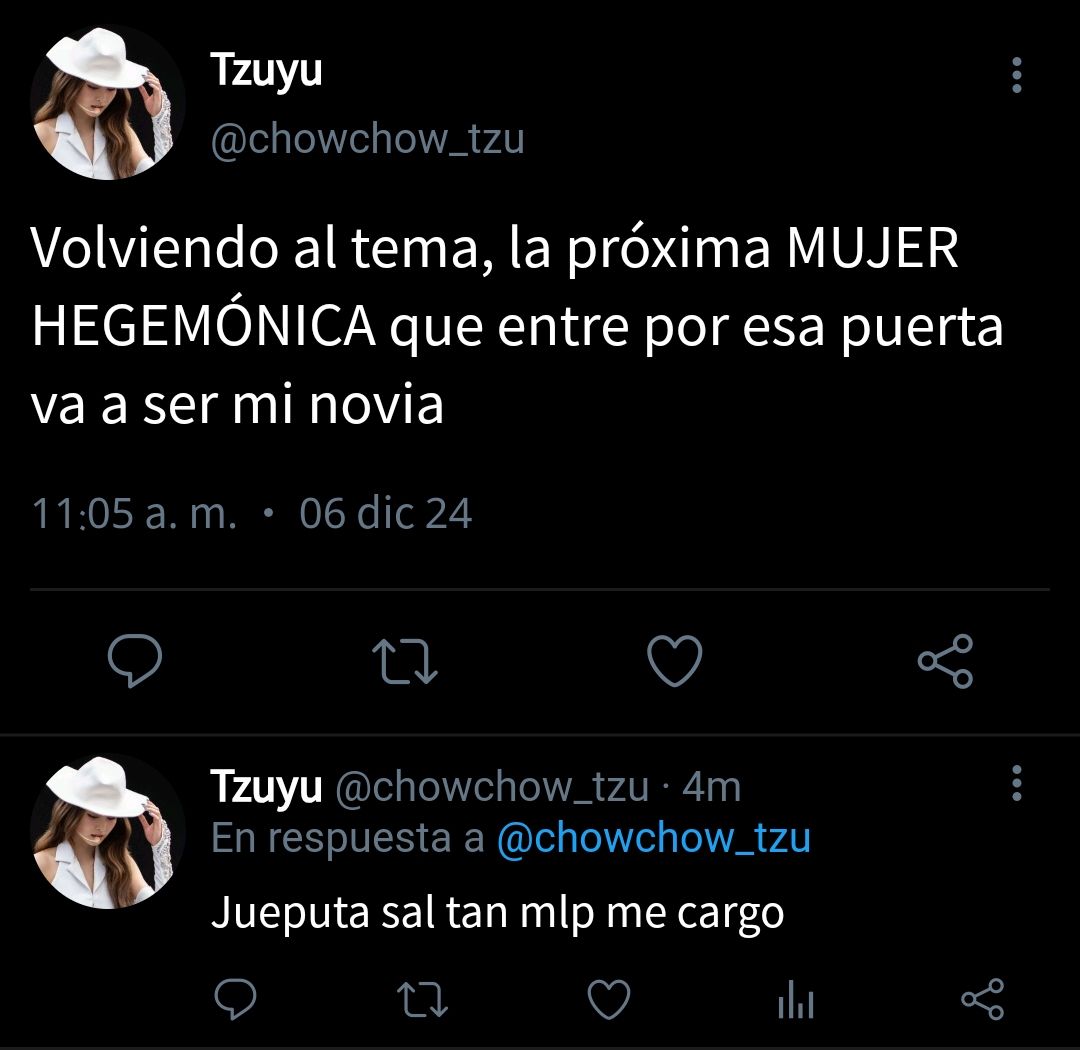Click Tzuyu name in the reply header
The width and height of the screenshot is (1080, 1050).
266,788
